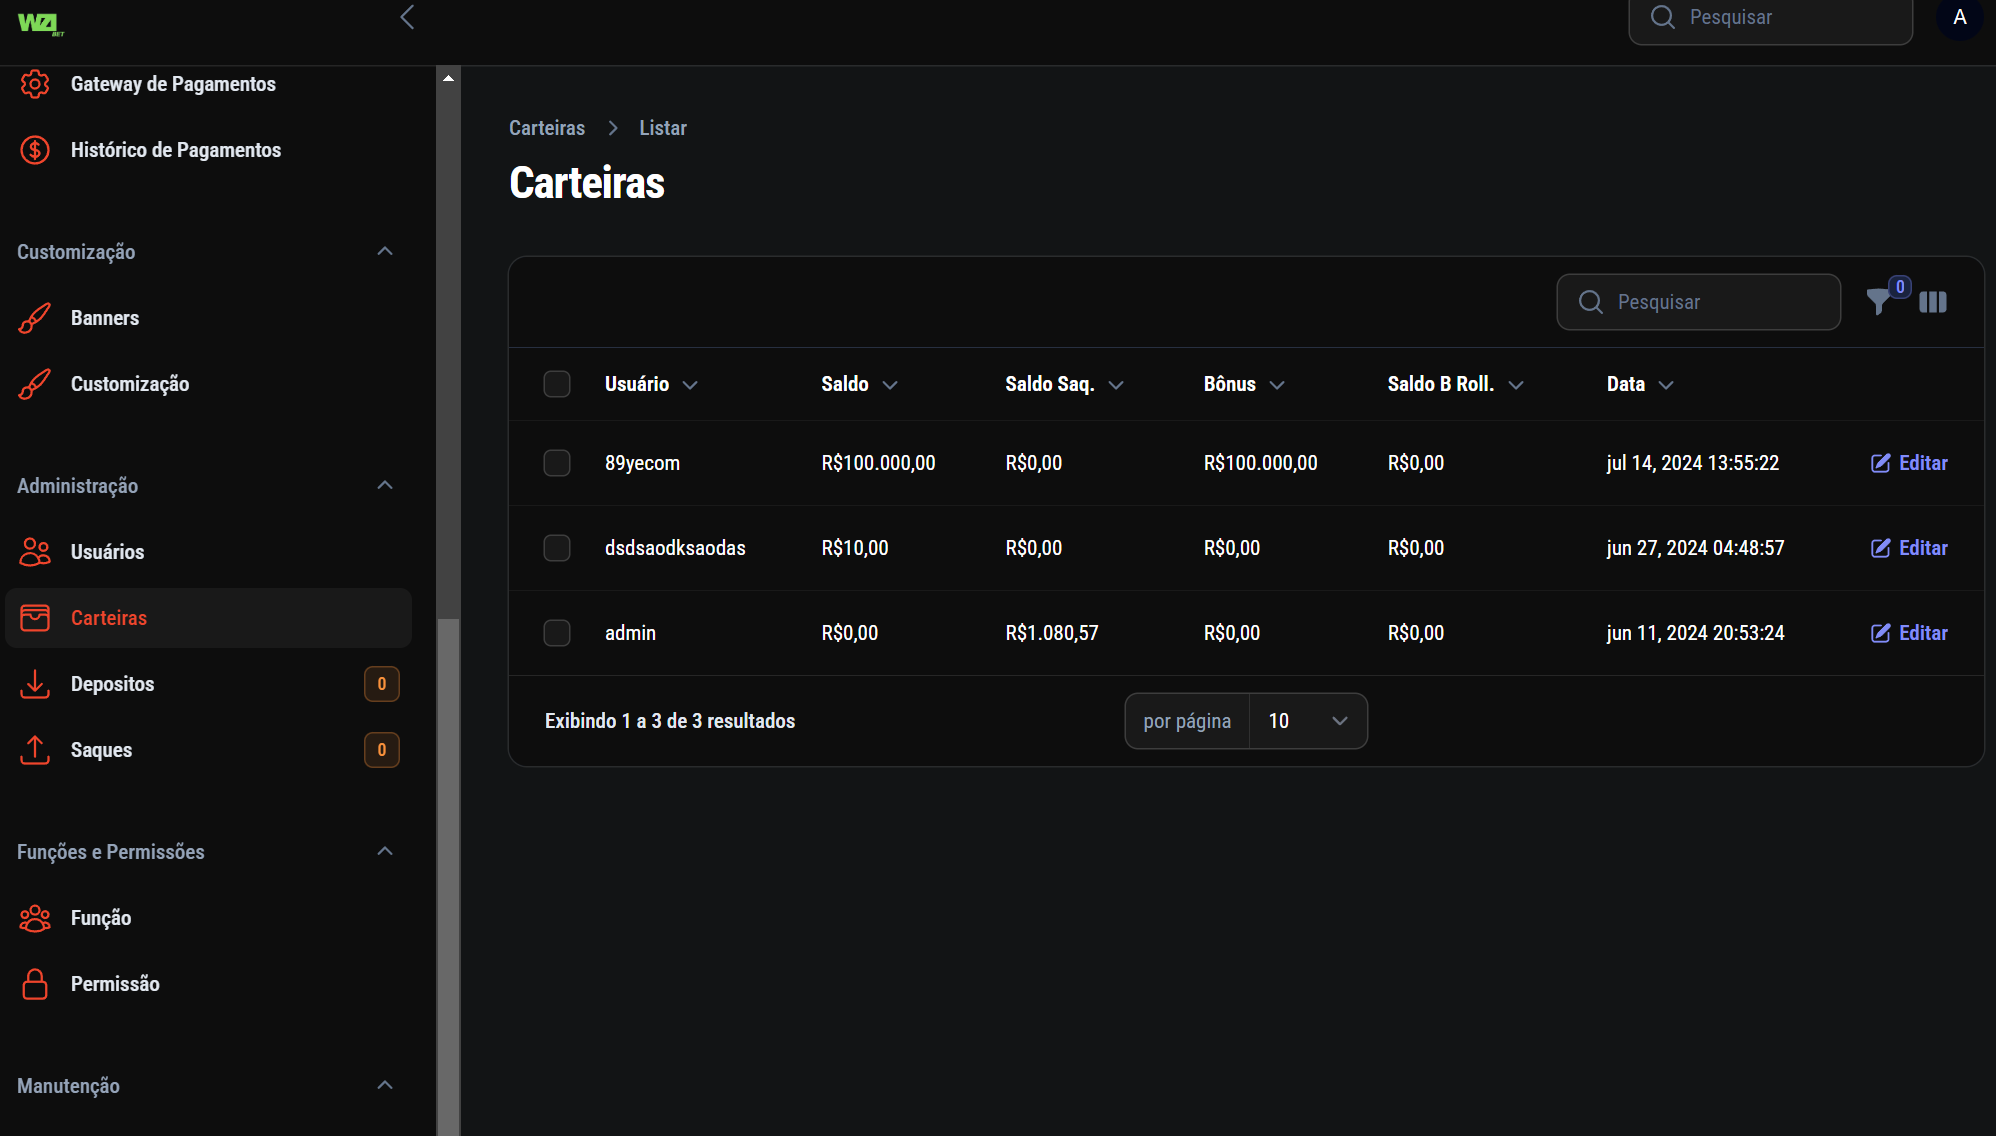Click the Depositos download icon
The width and height of the screenshot is (1996, 1136).
[x=35, y=684]
